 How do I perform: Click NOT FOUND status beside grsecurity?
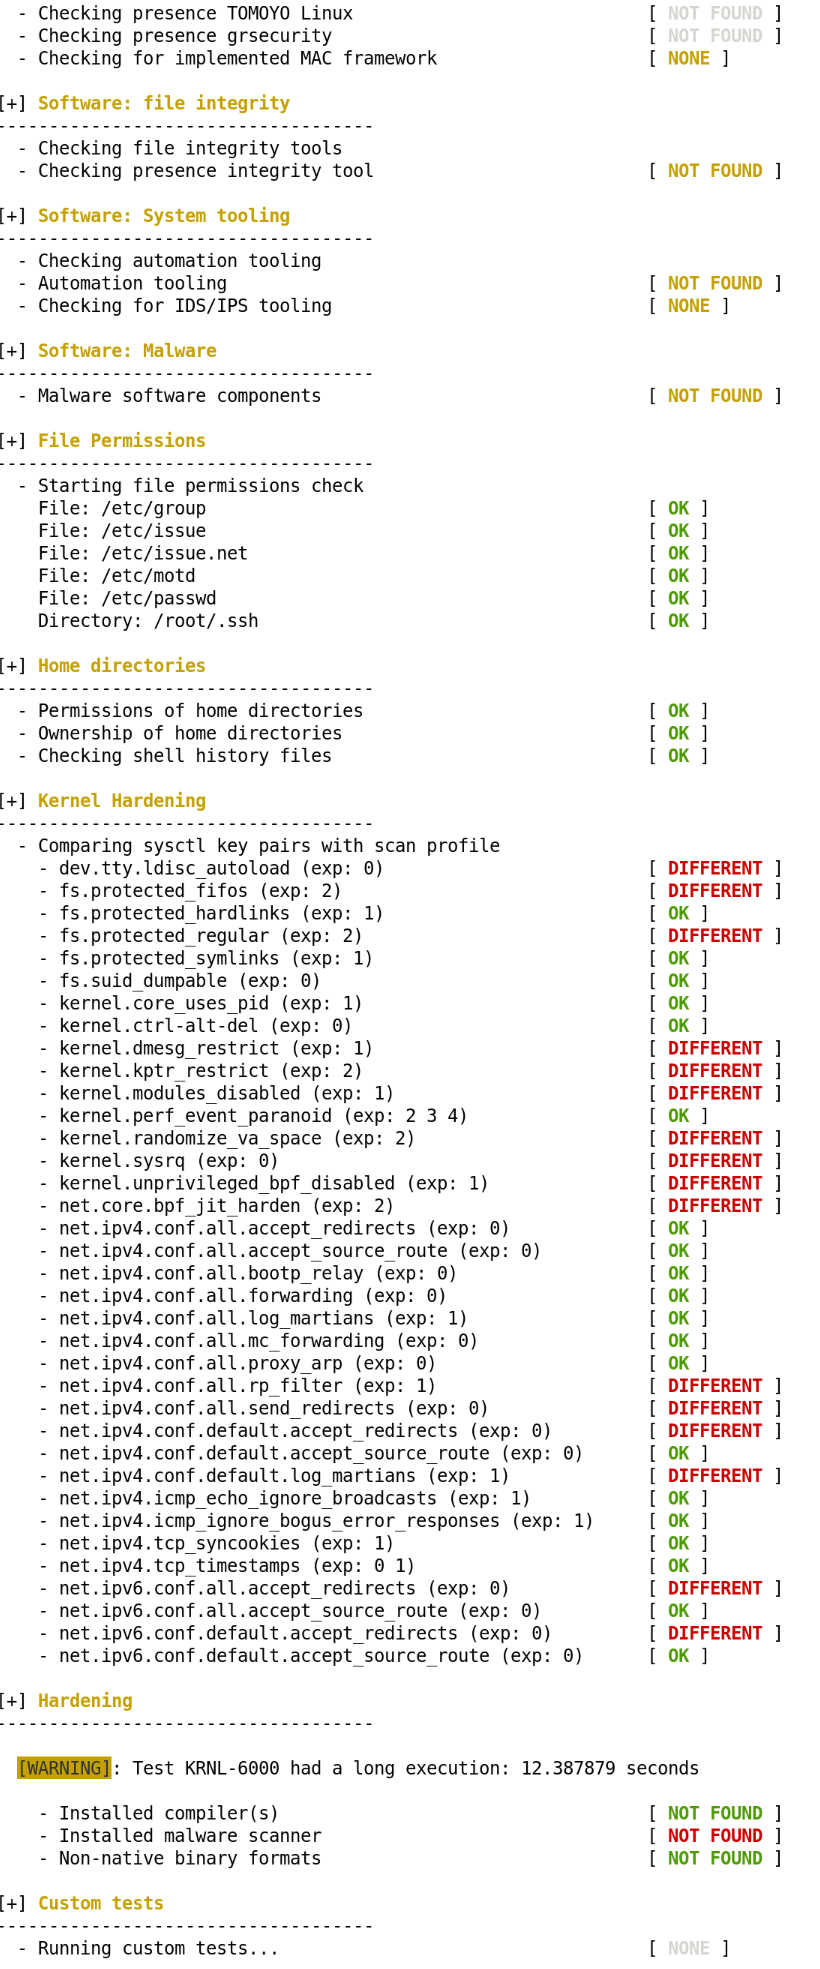pyautogui.click(x=714, y=36)
